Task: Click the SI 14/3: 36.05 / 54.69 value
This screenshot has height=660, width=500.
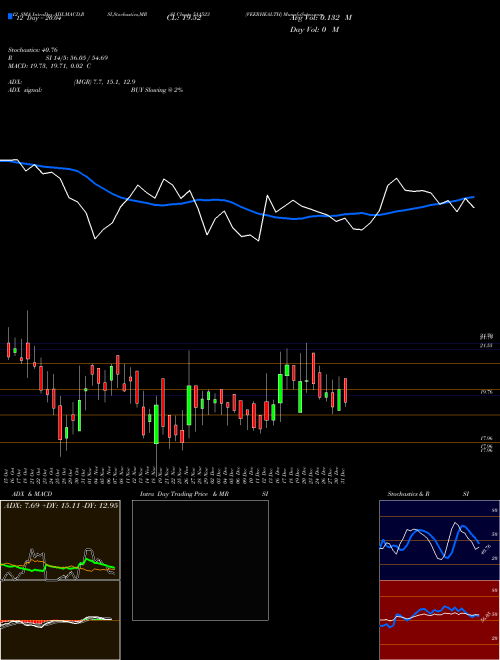Action: [77, 58]
